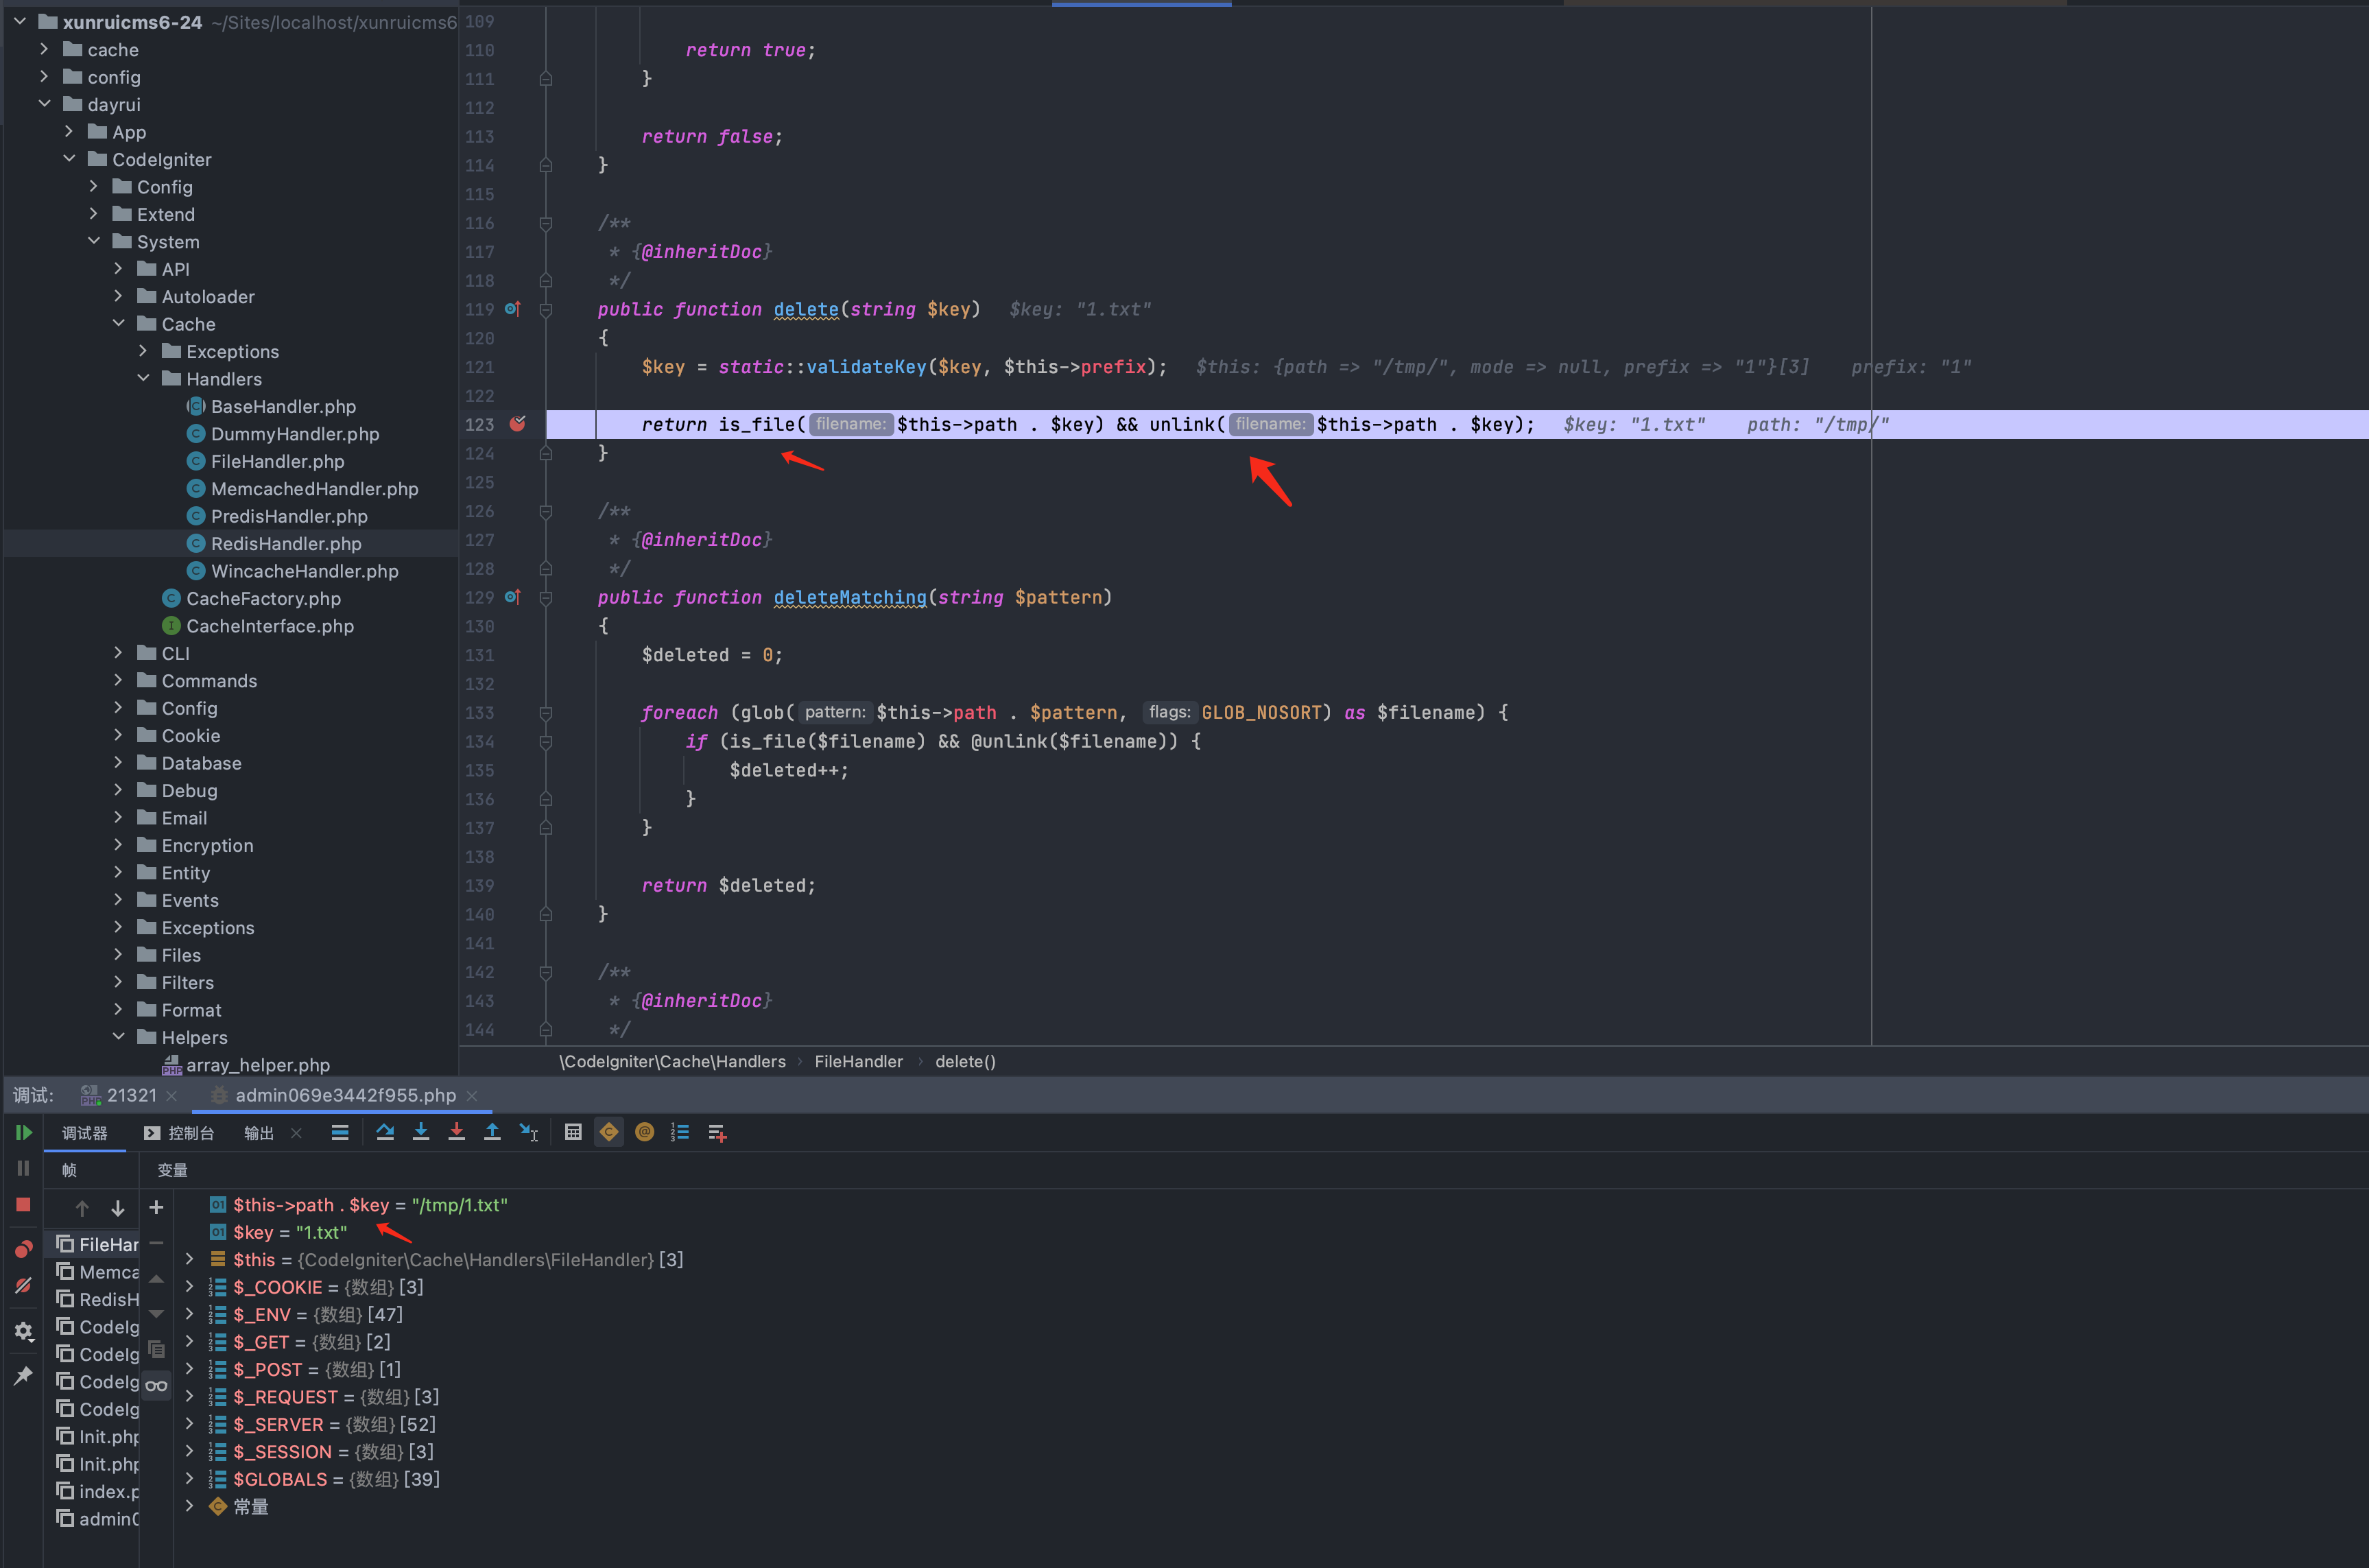Remove selected watch with minus button

(156, 1243)
